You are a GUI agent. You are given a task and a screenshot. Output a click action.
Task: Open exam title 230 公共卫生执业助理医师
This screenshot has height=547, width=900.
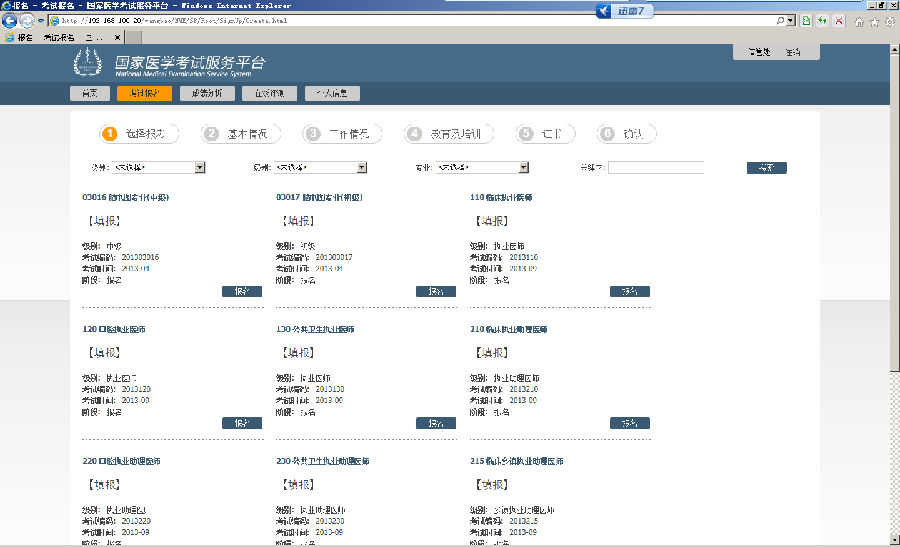click(323, 461)
